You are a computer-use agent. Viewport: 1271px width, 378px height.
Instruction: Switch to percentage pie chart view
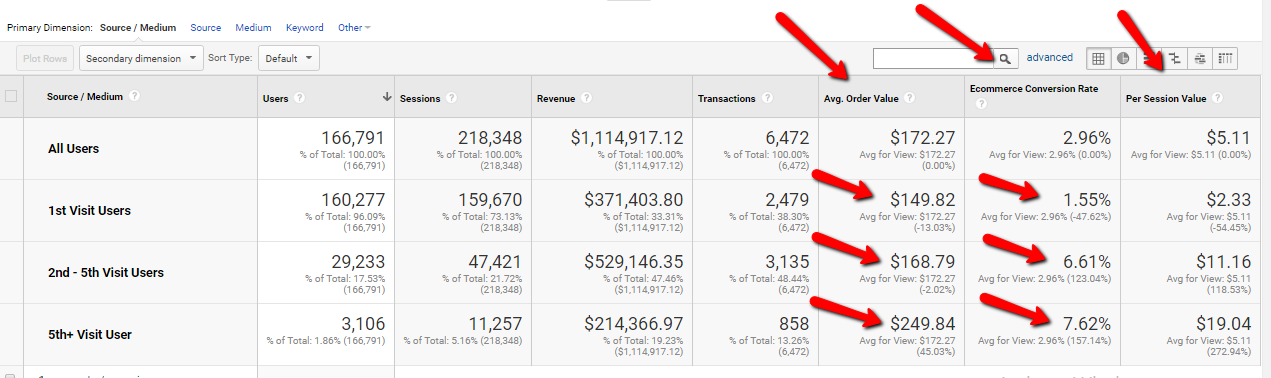1123,58
